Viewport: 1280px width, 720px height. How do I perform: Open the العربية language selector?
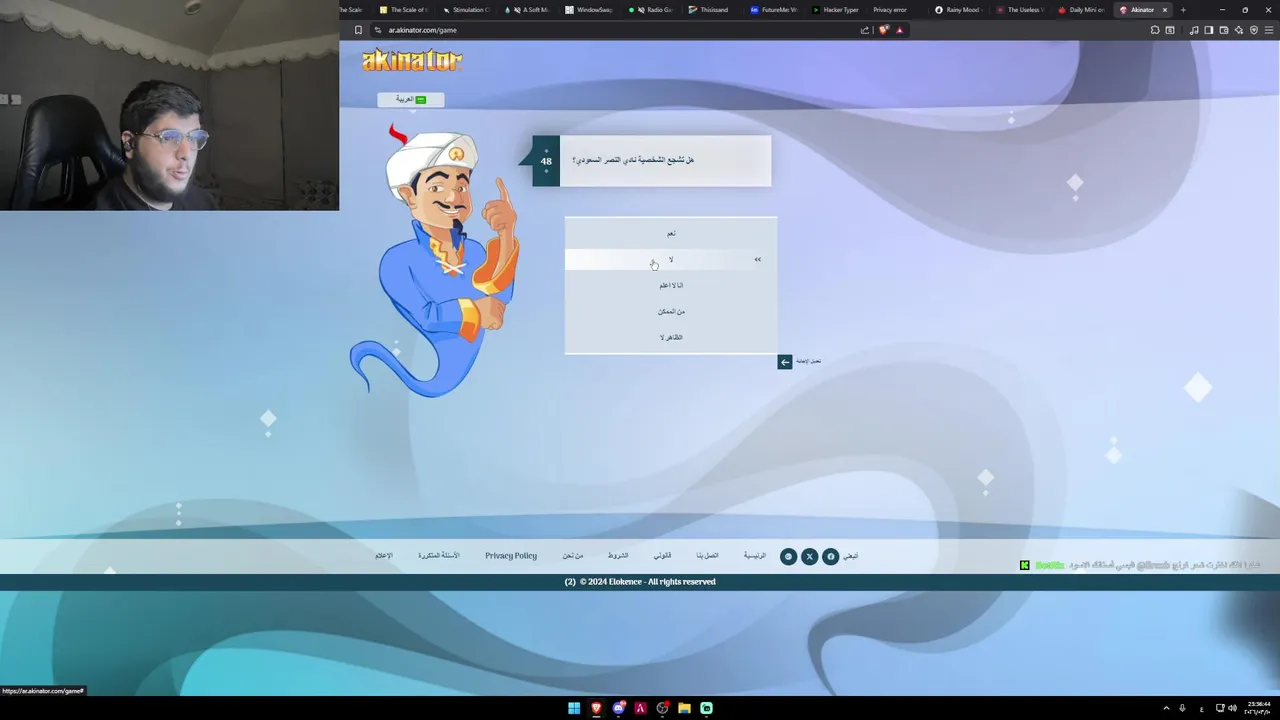[x=410, y=99]
